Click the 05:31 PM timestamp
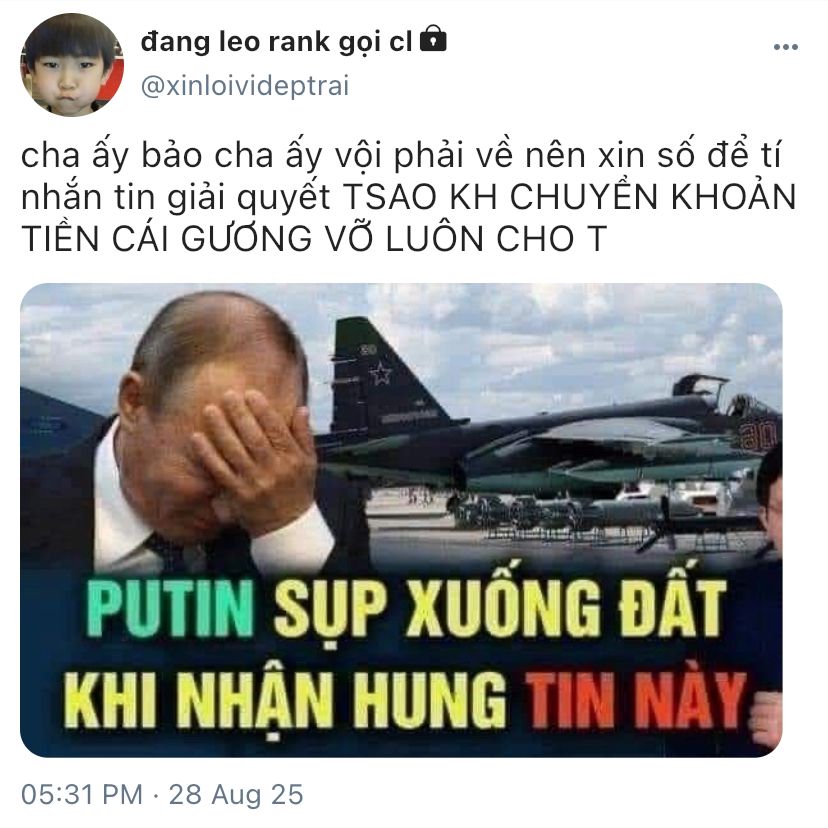828x828 pixels. pyautogui.click(x=82, y=794)
